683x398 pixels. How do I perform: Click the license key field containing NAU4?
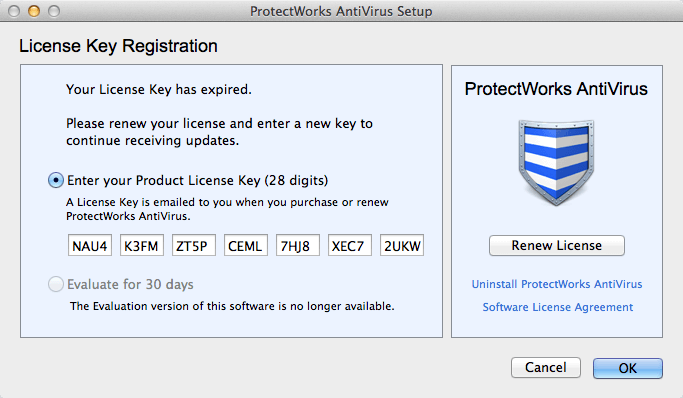click(90, 246)
